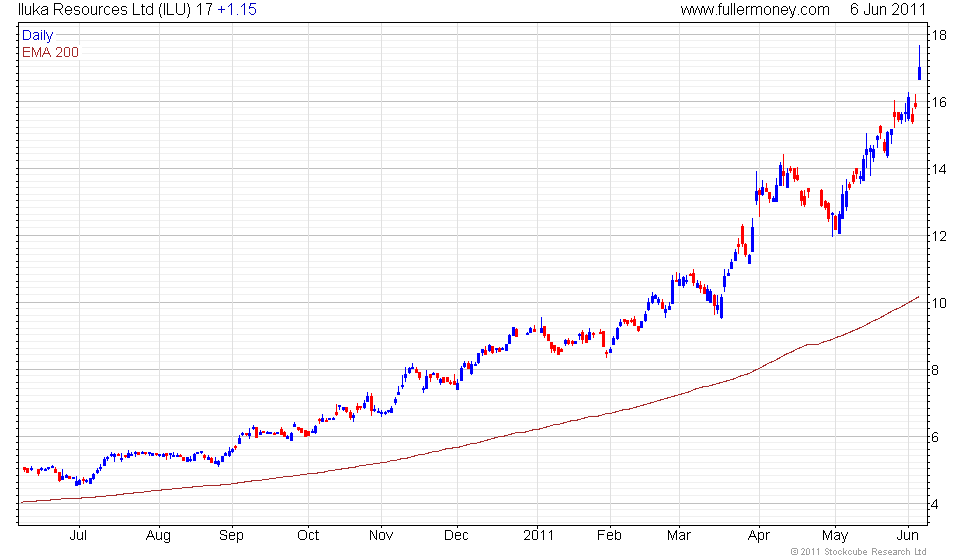Click the date '6 Jun 2011'
This screenshot has height=560, width=980.
click(x=888, y=10)
